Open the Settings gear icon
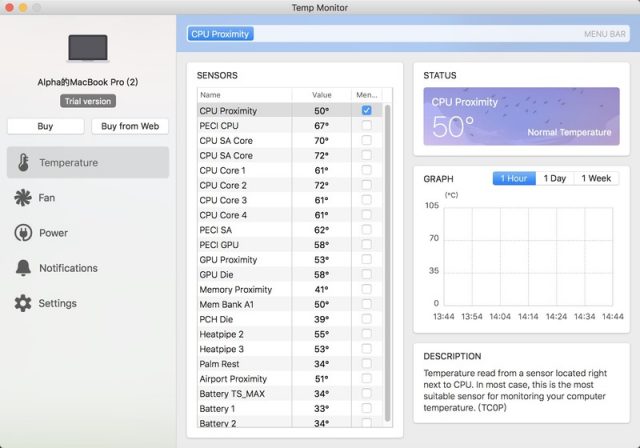The image size is (640, 448). click(x=23, y=303)
